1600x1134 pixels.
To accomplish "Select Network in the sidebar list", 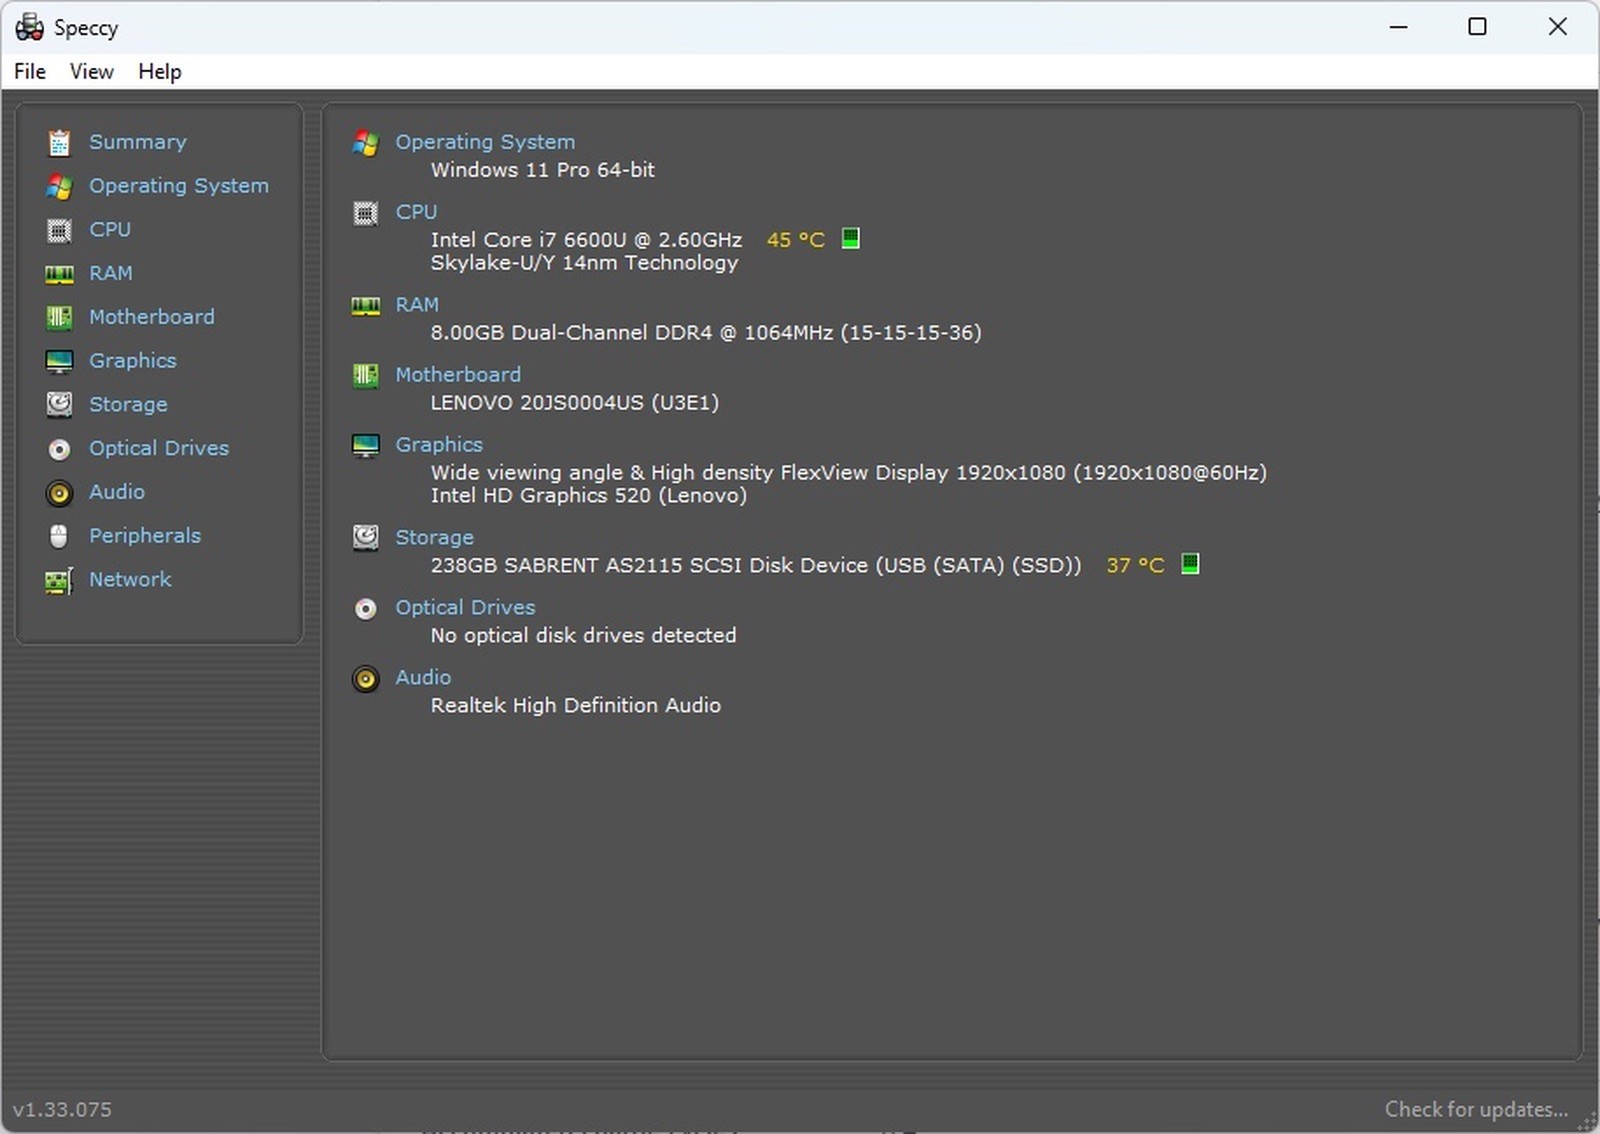I will pos(130,579).
